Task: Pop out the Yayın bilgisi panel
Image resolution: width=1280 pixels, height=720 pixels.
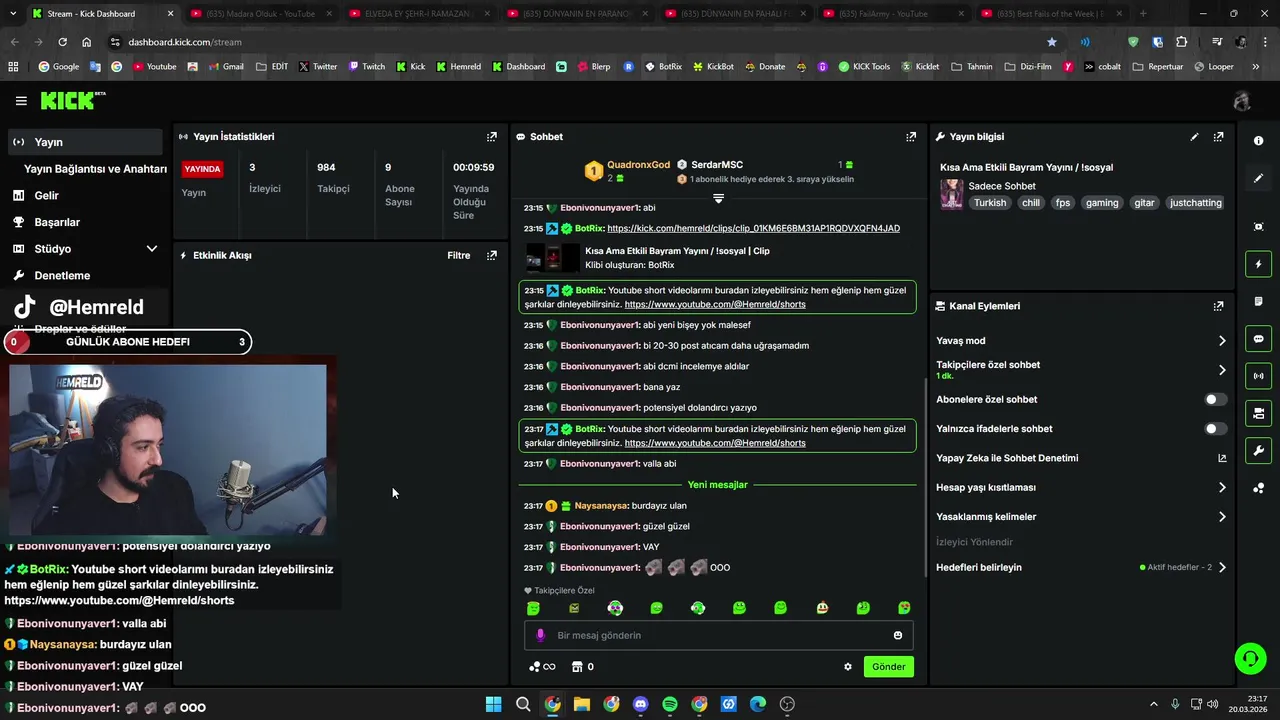Action: tap(1218, 137)
